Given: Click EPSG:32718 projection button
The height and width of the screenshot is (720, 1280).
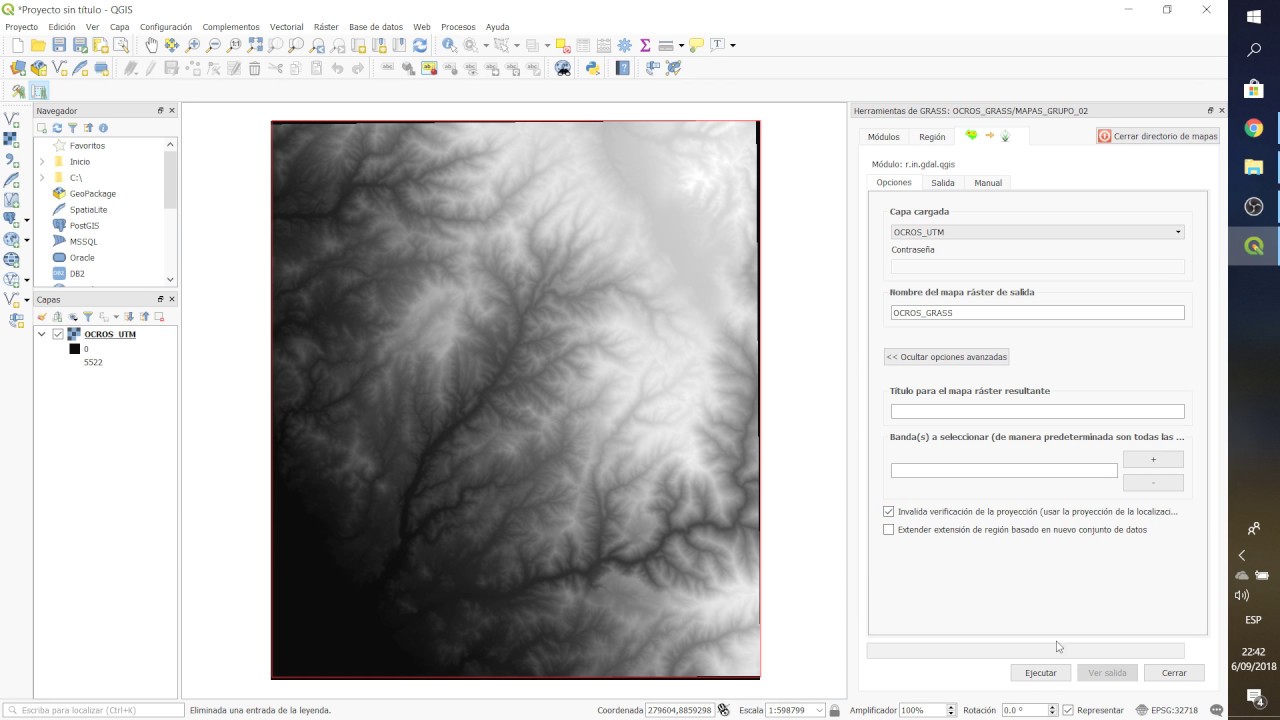Looking at the screenshot, I should [x=1168, y=710].
